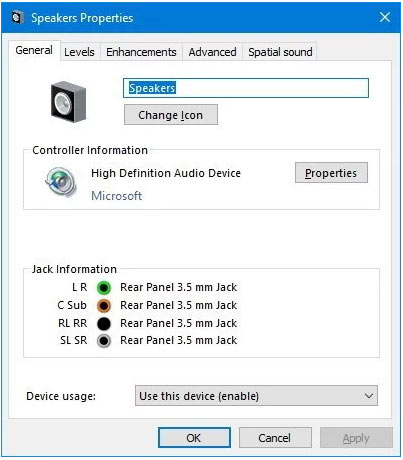Click the green L R jack icon
The image size is (403, 460).
[104, 287]
